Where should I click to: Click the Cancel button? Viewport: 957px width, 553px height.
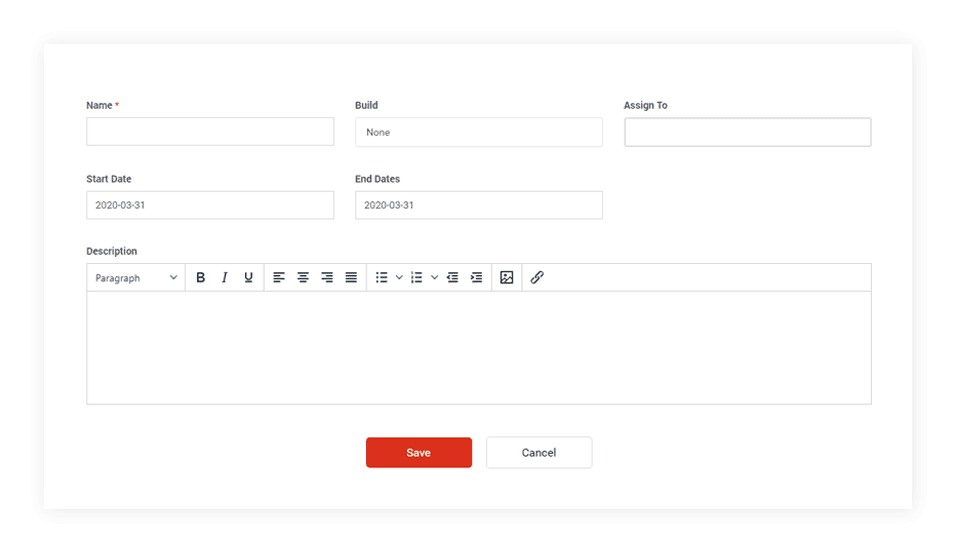point(539,452)
